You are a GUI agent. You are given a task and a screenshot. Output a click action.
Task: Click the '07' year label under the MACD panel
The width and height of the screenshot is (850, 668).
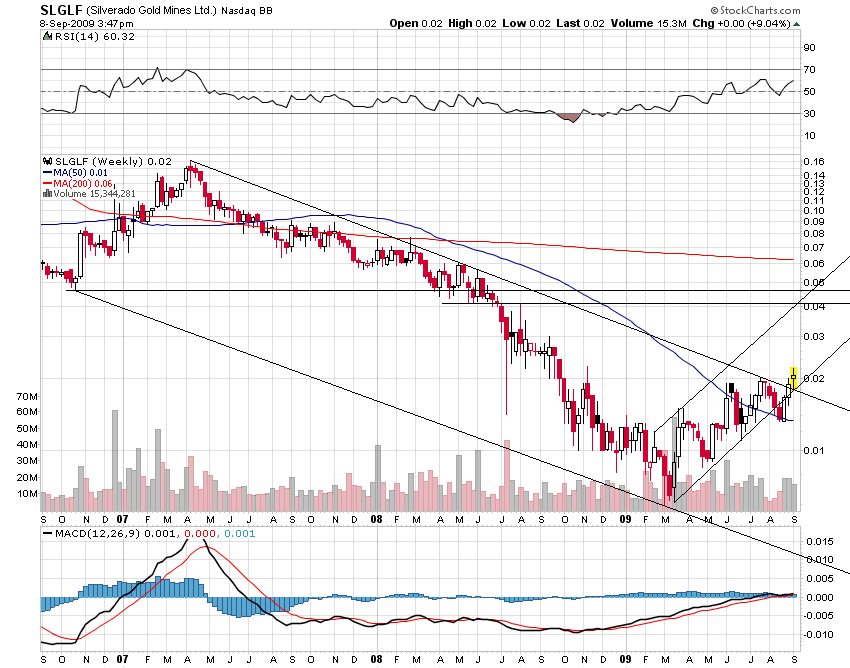point(123,659)
